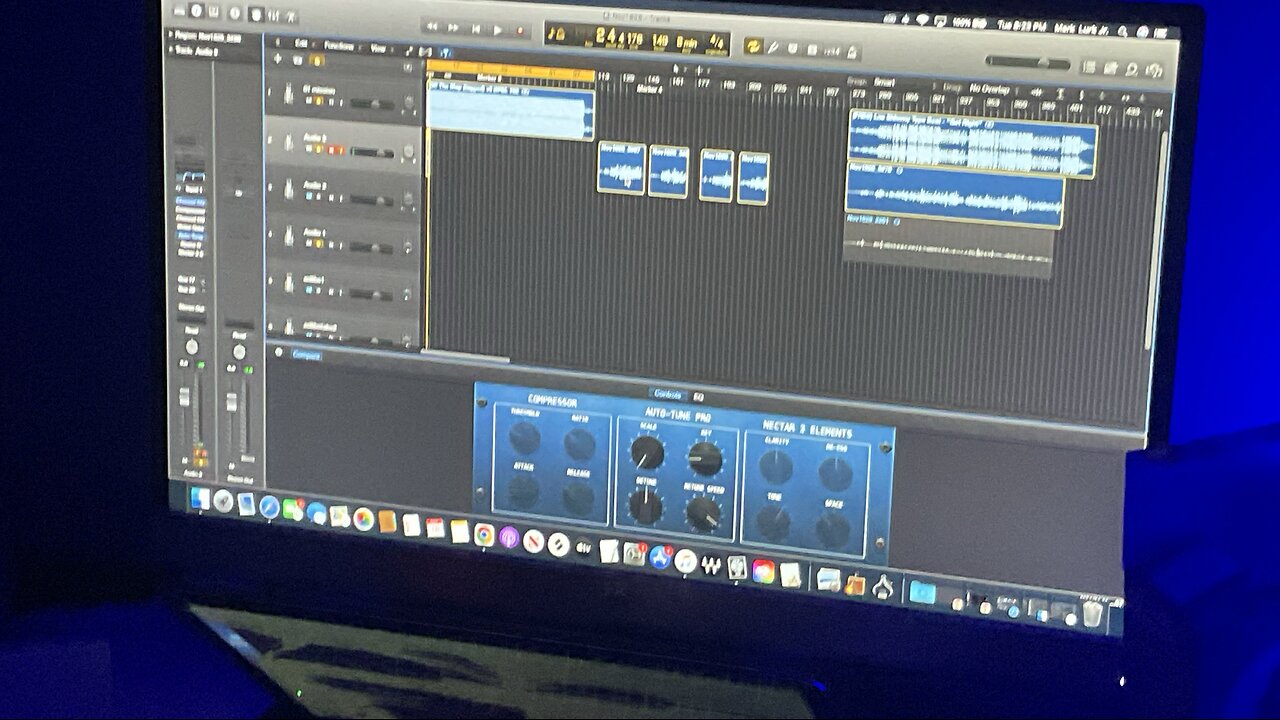Open the Note Pad panel
This screenshot has width=1280, height=720.
click(x=1110, y=68)
